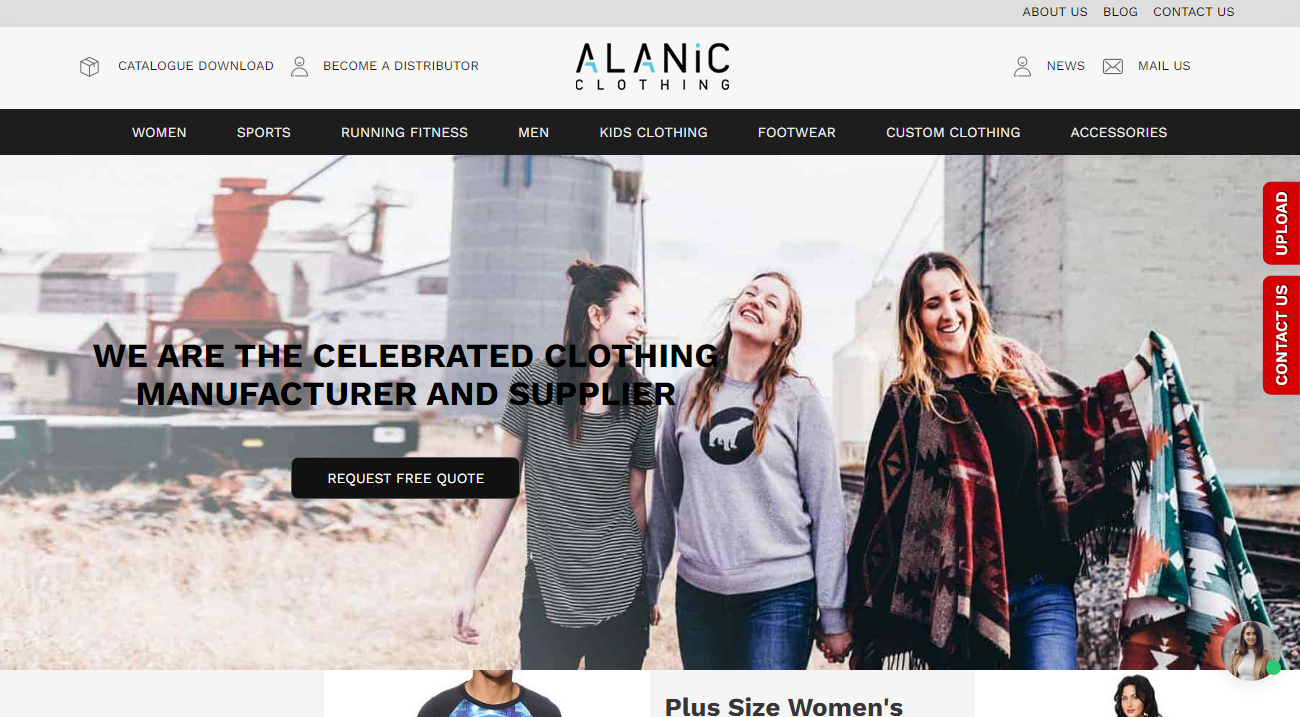
Task: Open Accessories category
Action: click(x=1118, y=132)
